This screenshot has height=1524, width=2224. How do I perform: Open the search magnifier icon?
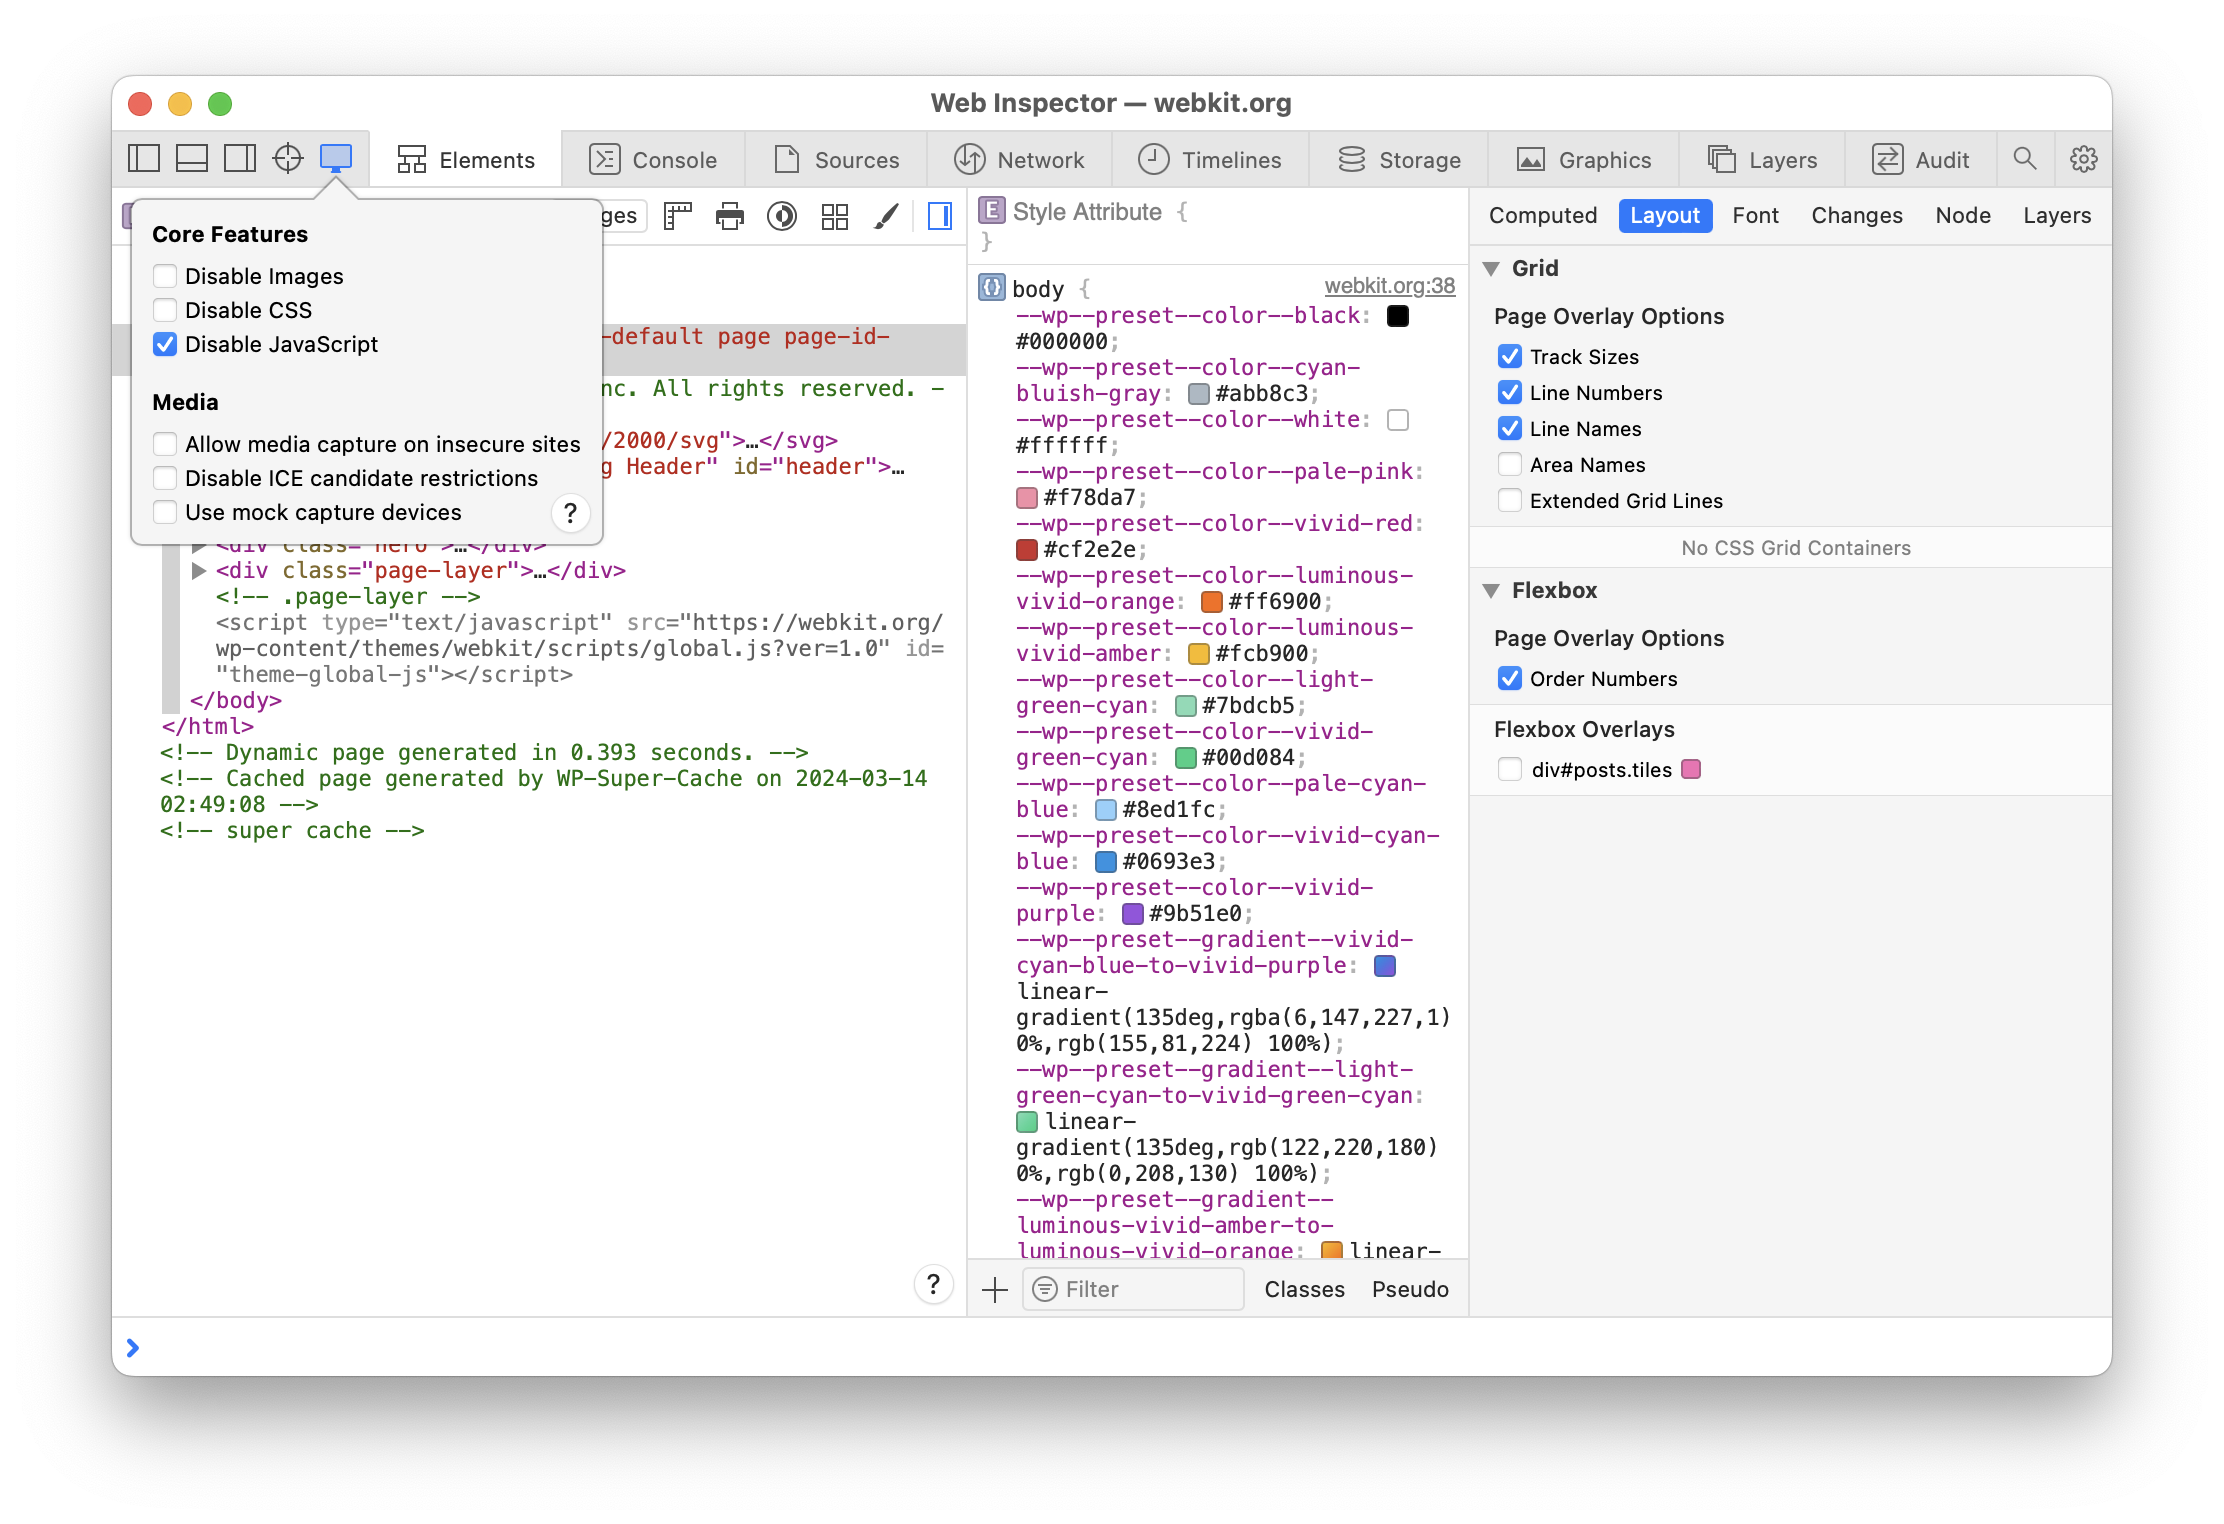[x=2025, y=159]
